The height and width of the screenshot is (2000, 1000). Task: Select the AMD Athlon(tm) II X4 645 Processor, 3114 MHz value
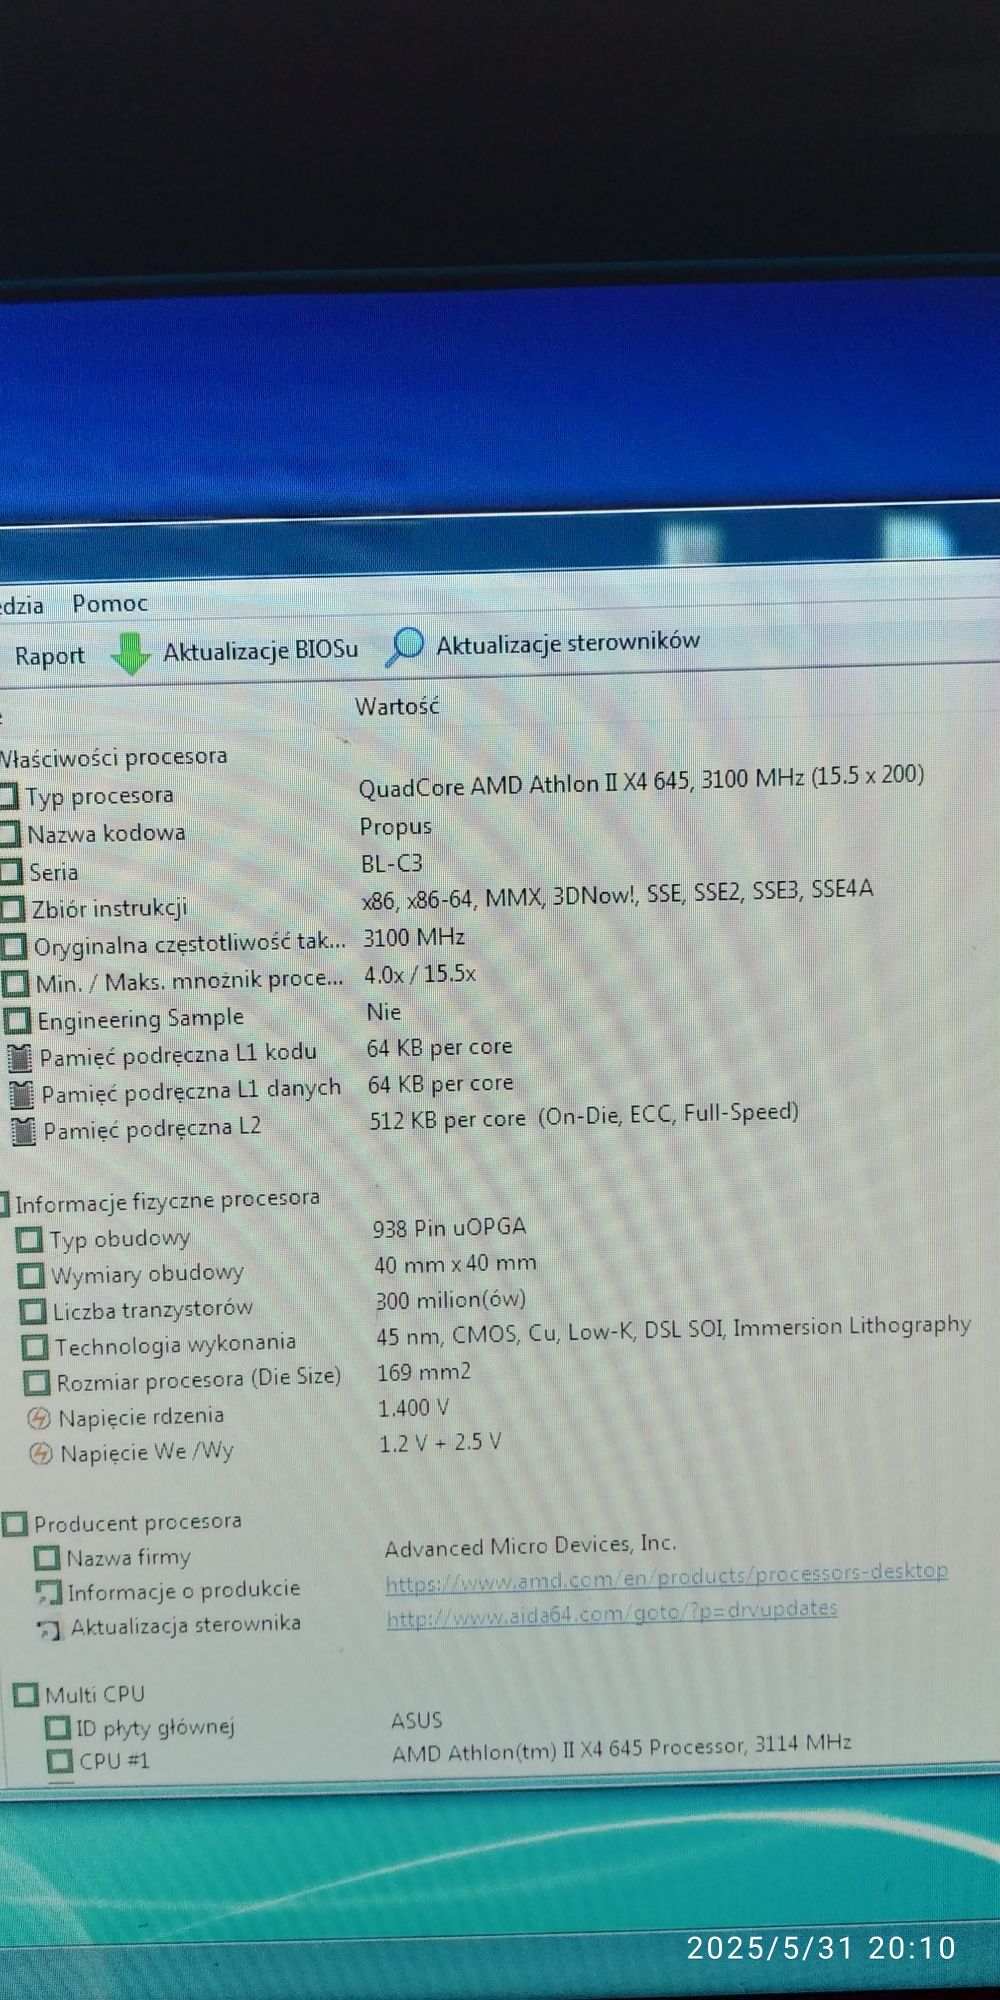point(622,1748)
